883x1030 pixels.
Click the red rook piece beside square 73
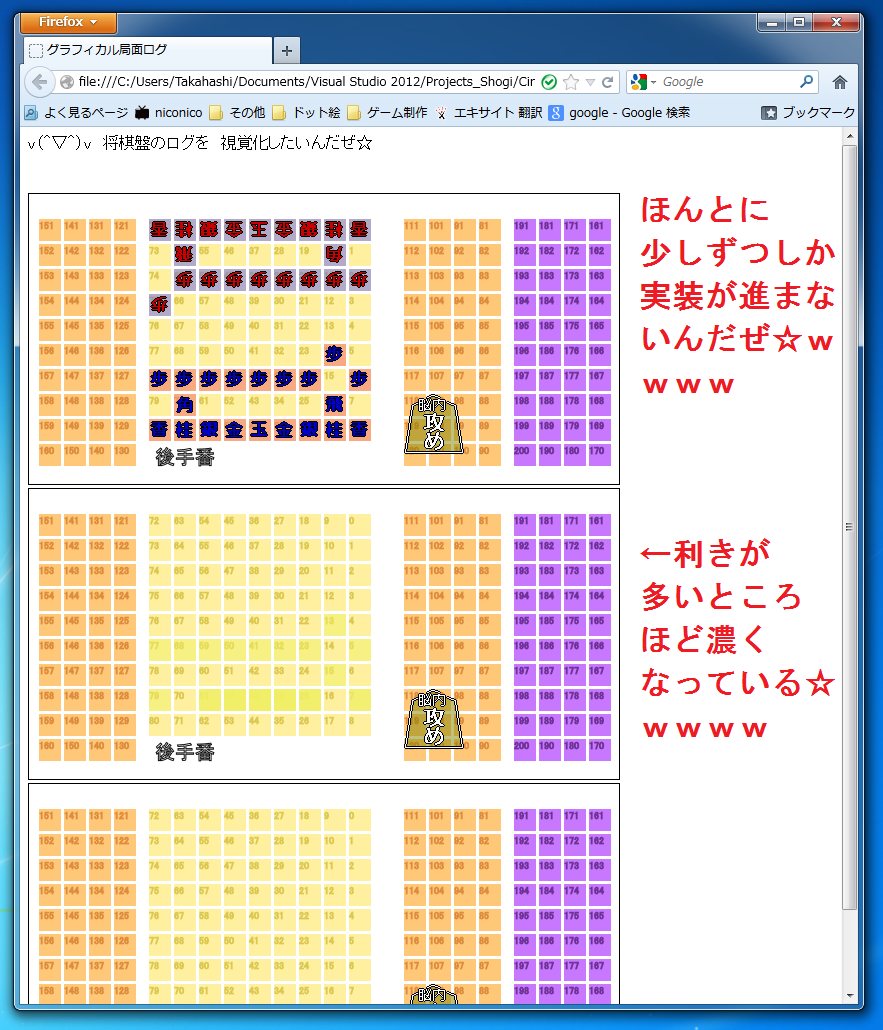(185, 254)
